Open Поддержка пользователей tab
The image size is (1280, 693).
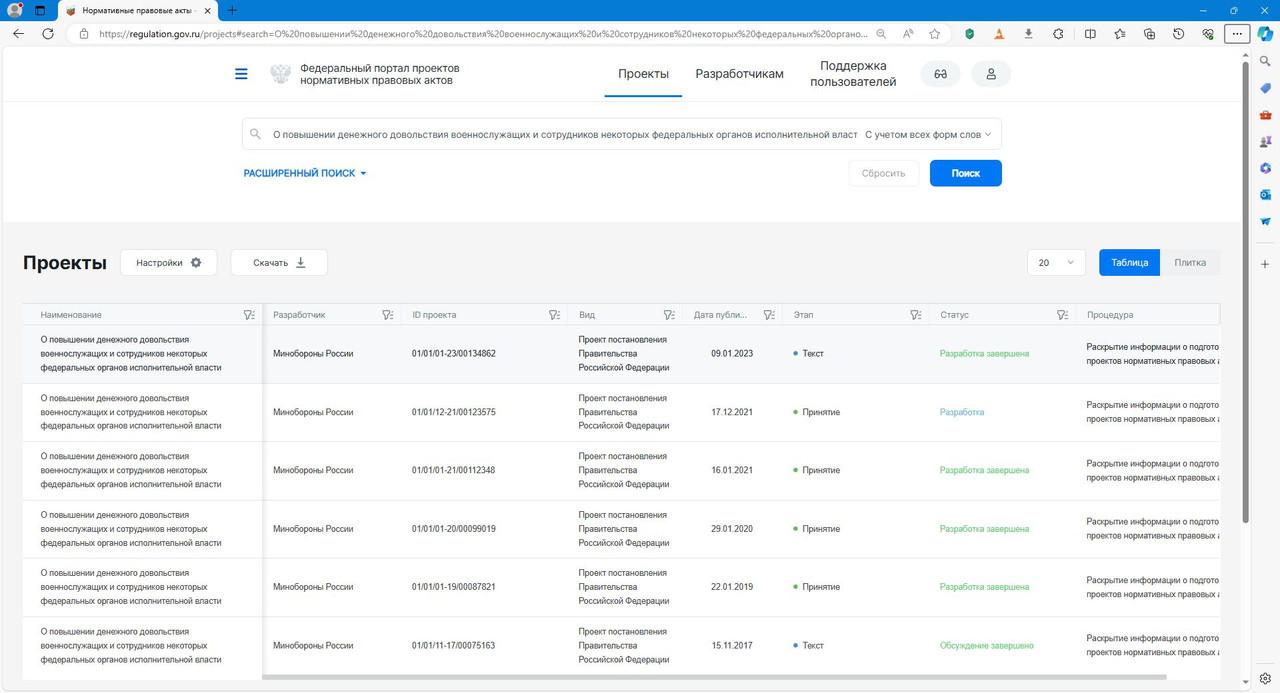tap(853, 74)
